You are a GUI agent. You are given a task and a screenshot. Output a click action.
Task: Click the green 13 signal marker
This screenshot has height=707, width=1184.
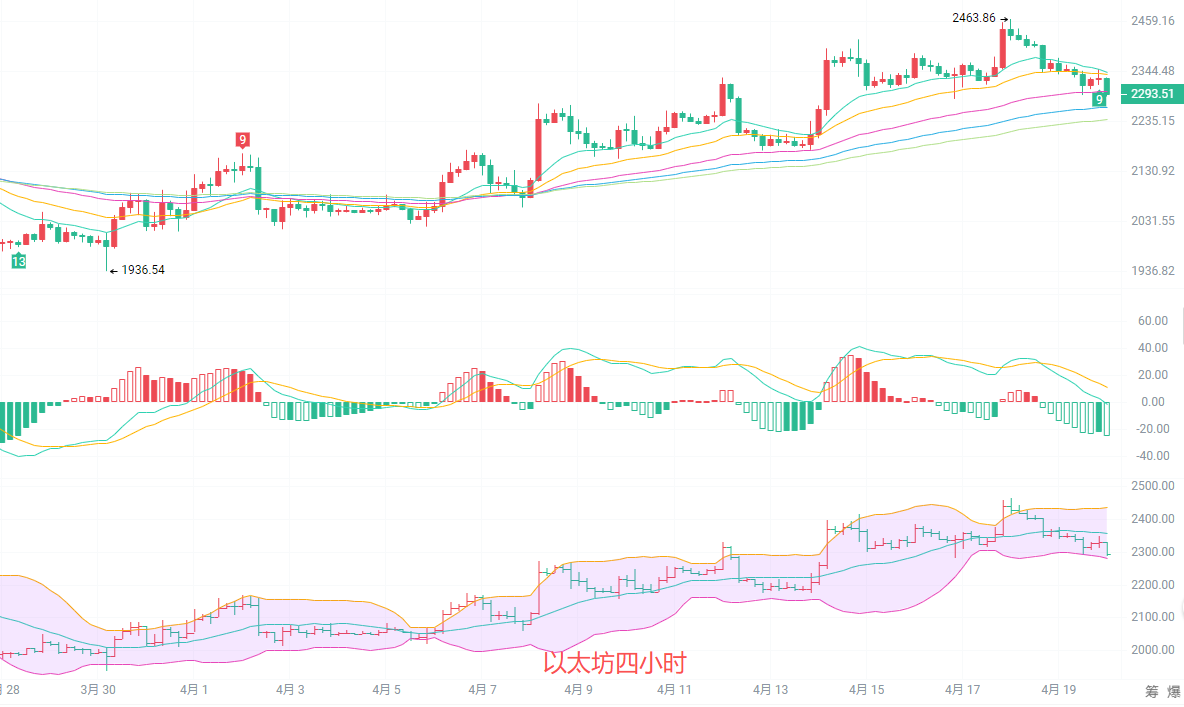[18, 261]
